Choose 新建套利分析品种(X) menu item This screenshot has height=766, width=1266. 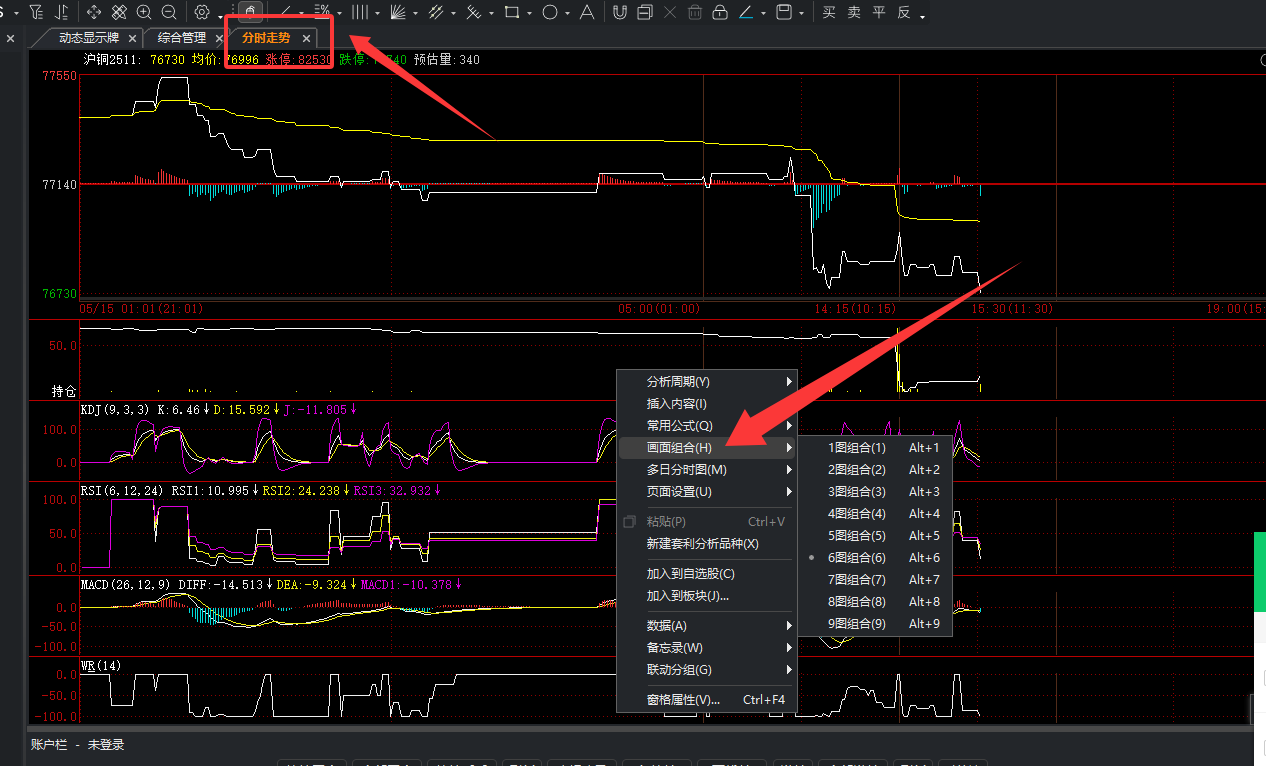707,543
